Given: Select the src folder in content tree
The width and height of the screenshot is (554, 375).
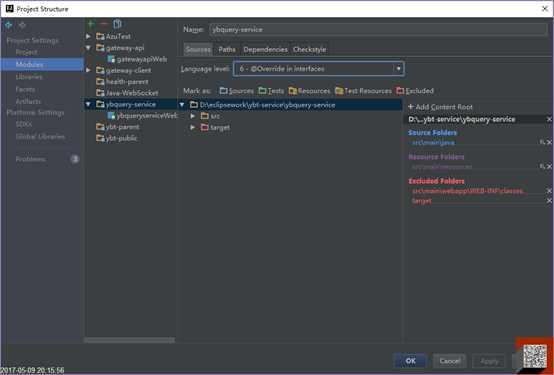Looking at the screenshot, I should 210,116.
